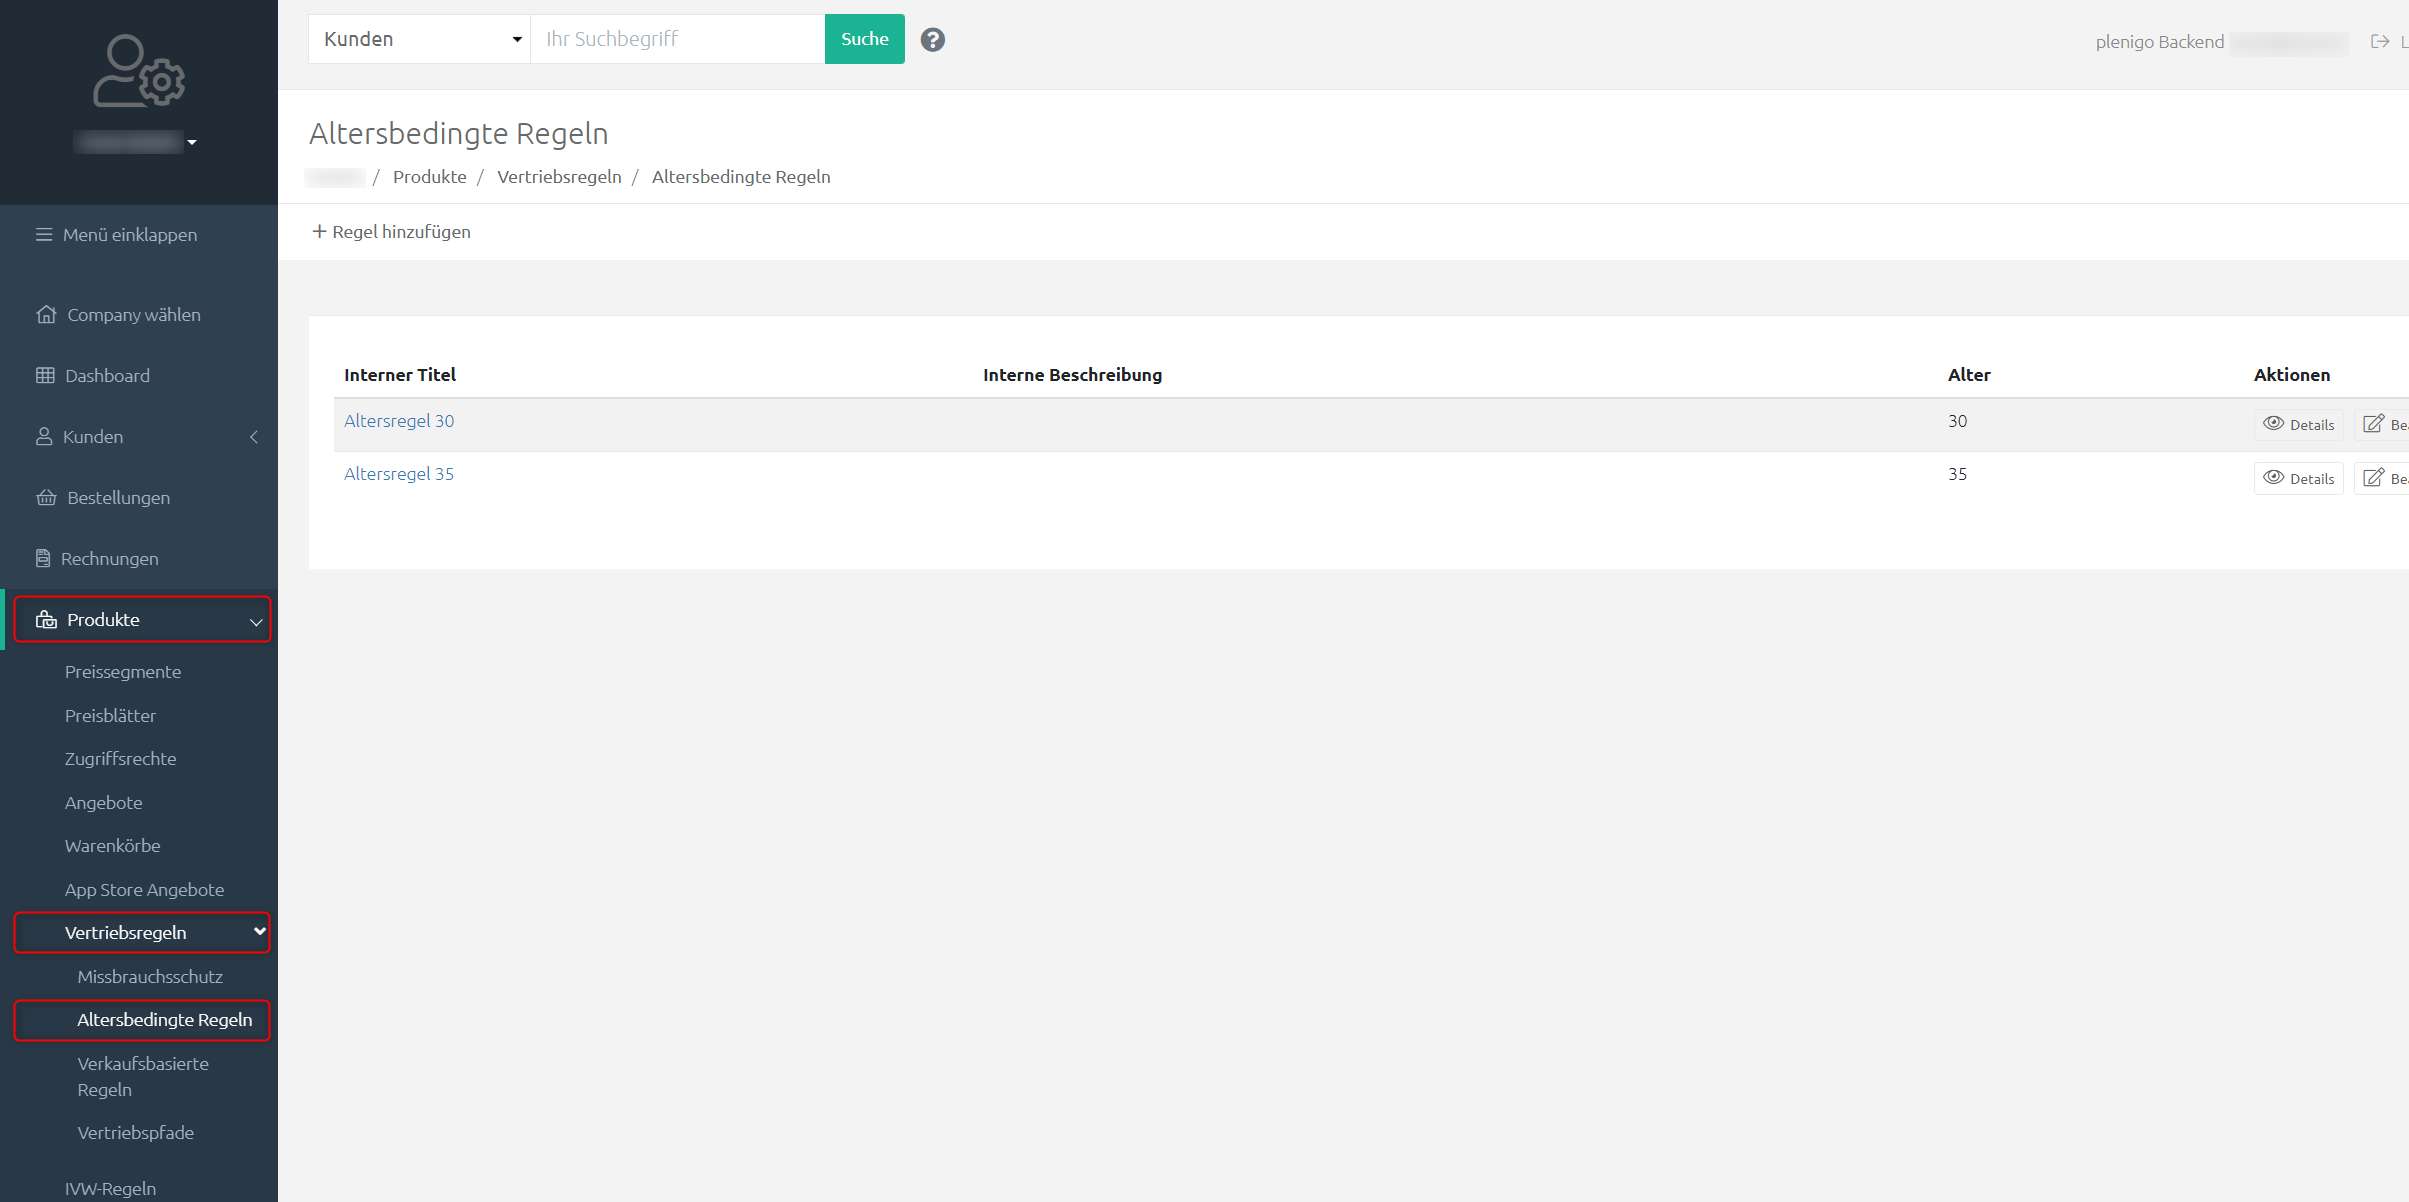Collapse the Vertriebsregeln submenu arrow

259,932
